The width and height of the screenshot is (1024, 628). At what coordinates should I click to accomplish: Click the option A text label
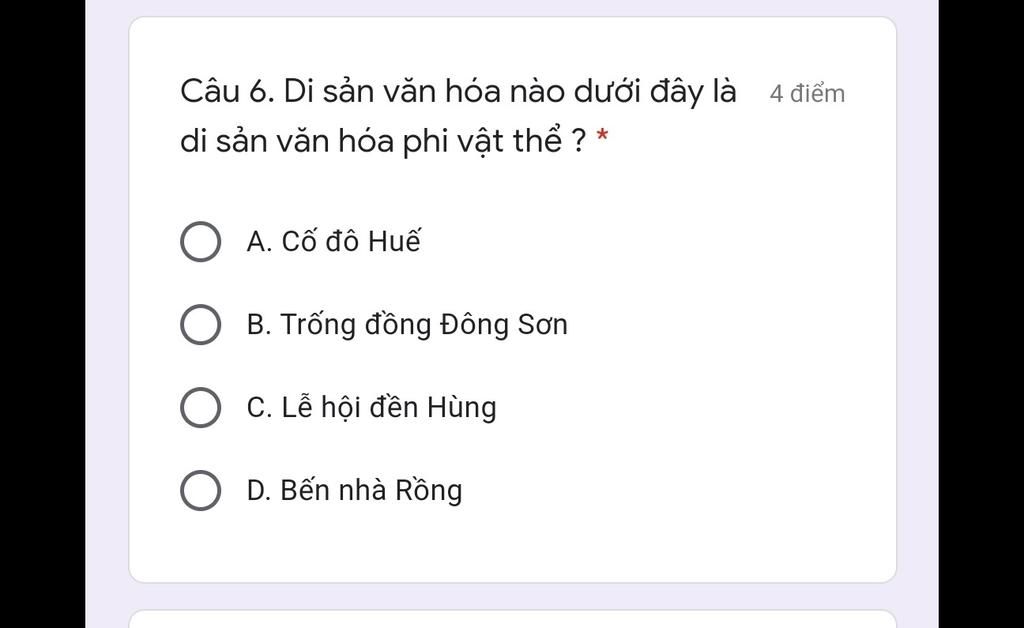tap(334, 240)
